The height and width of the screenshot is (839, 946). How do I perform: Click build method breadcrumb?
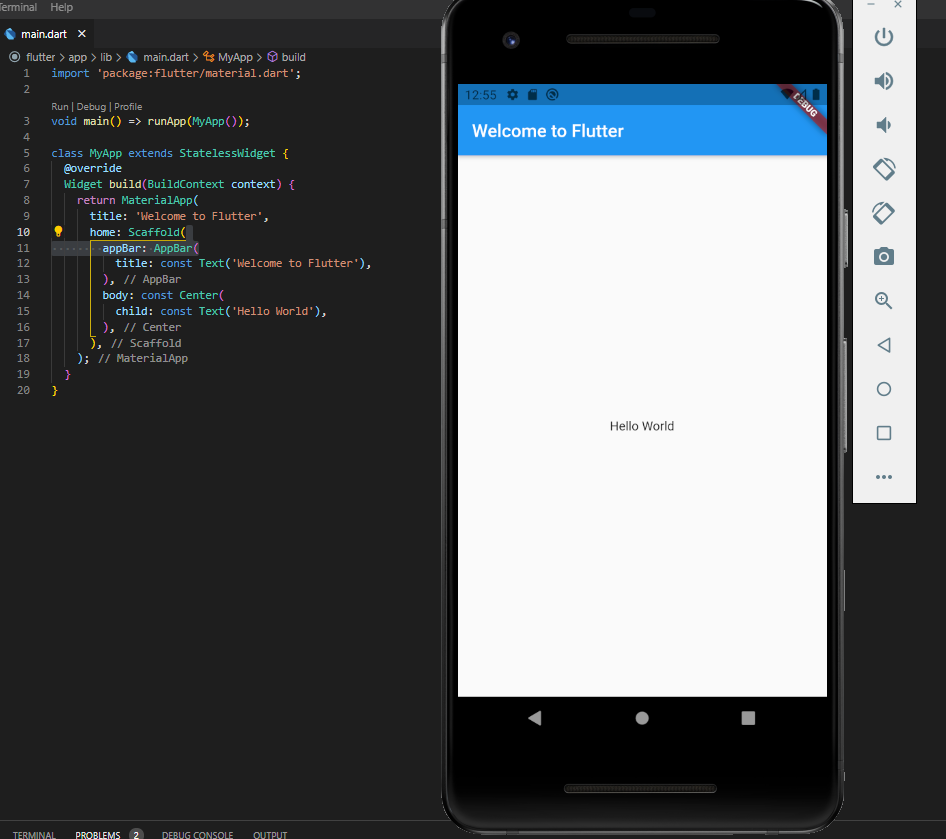click(x=293, y=57)
